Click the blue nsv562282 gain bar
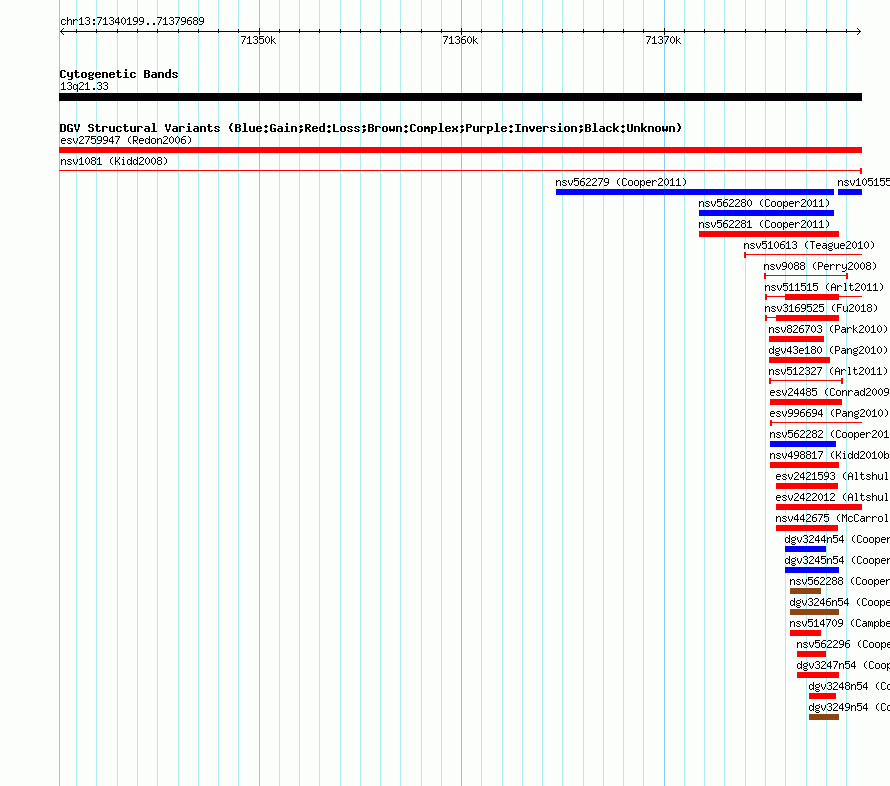Screen dimensions: 890x786 [803, 444]
